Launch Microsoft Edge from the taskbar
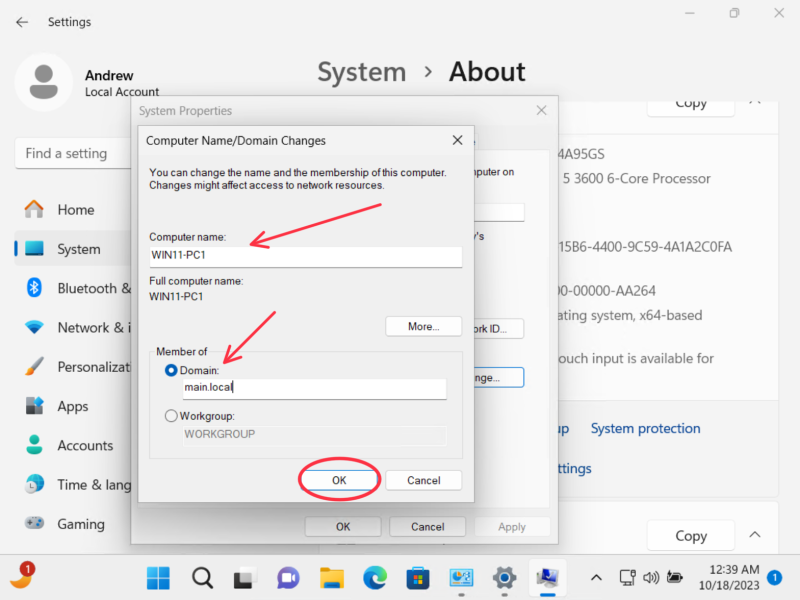The width and height of the screenshot is (800, 600). (376, 578)
